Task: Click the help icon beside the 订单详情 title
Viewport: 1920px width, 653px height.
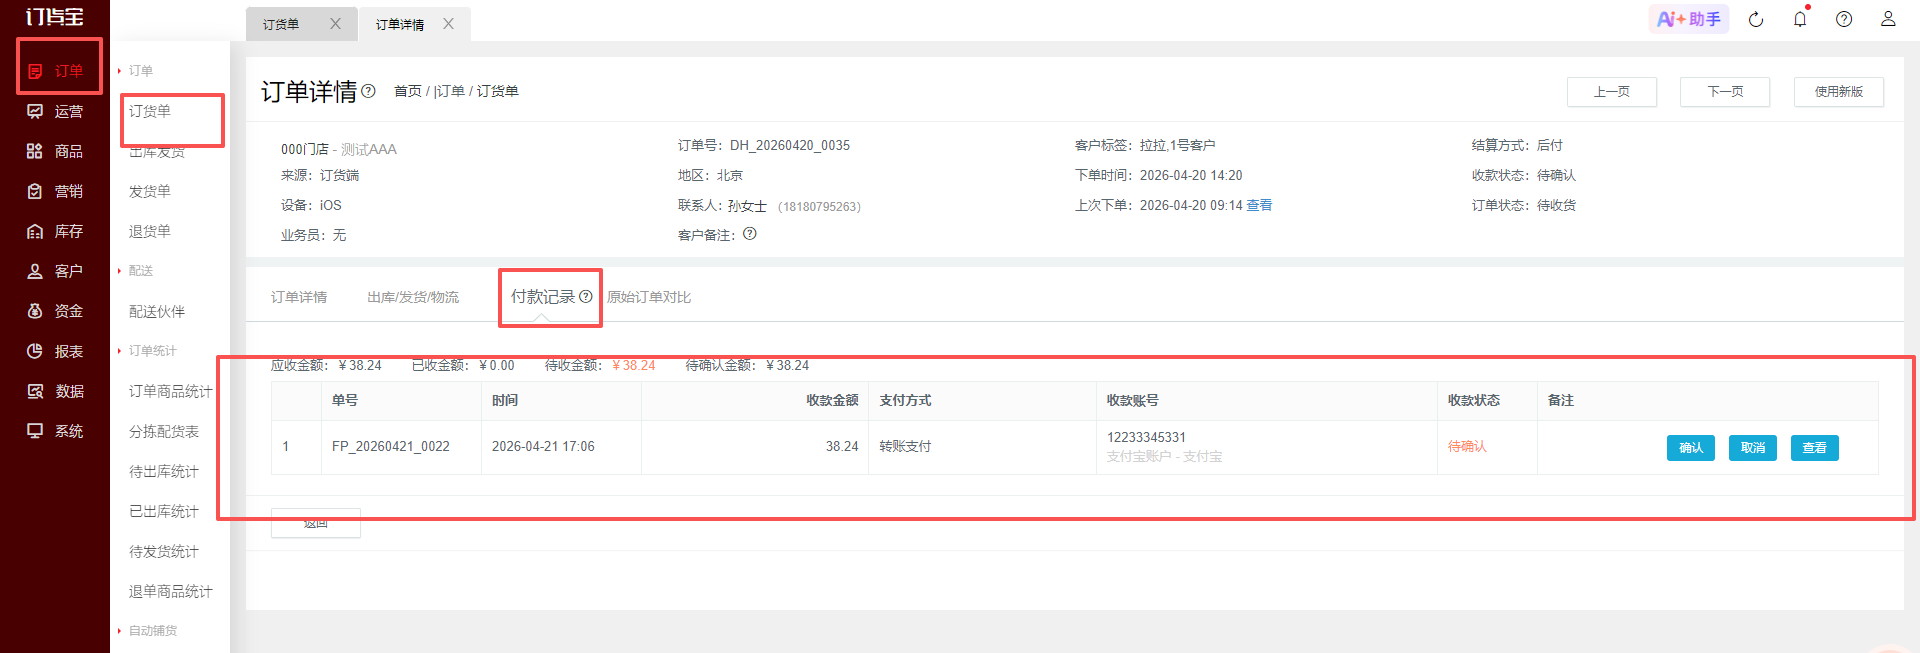Action: coord(368,91)
